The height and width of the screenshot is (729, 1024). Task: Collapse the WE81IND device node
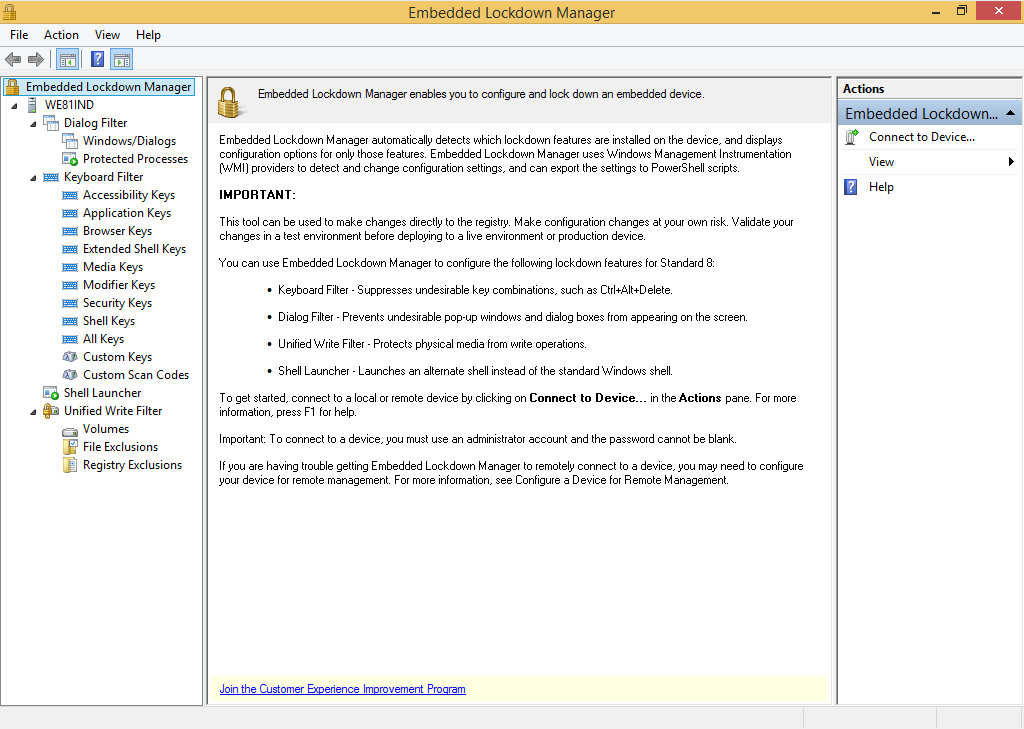pos(14,105)
